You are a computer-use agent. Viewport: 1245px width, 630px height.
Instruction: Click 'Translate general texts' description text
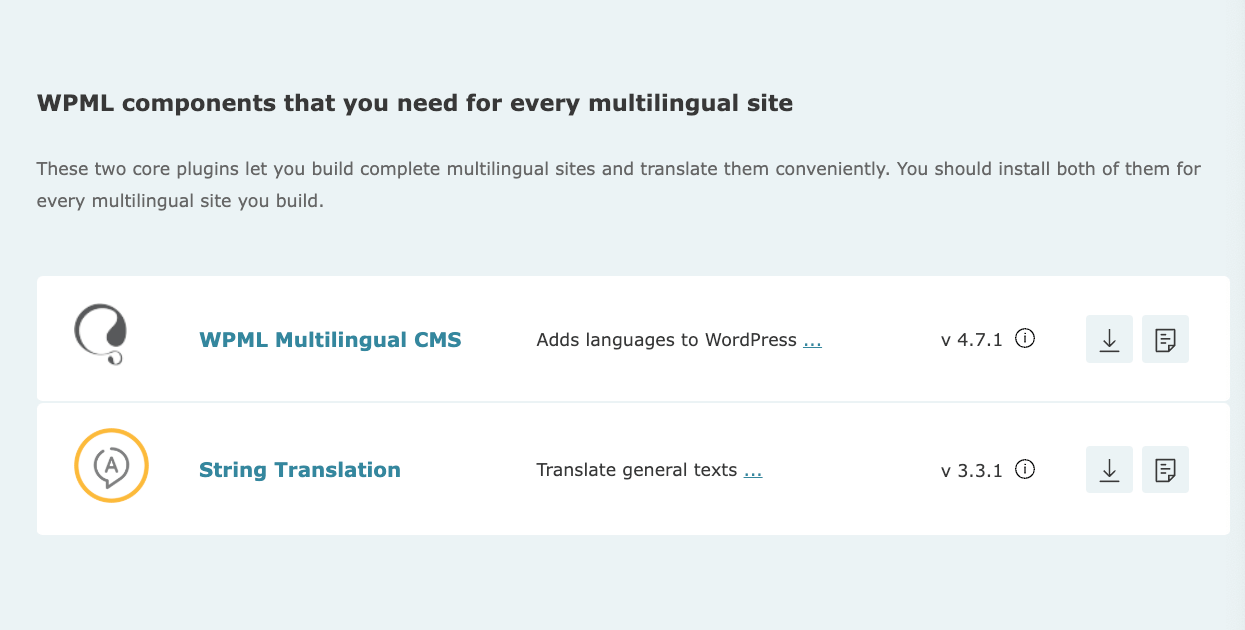[x=637, y=470]
